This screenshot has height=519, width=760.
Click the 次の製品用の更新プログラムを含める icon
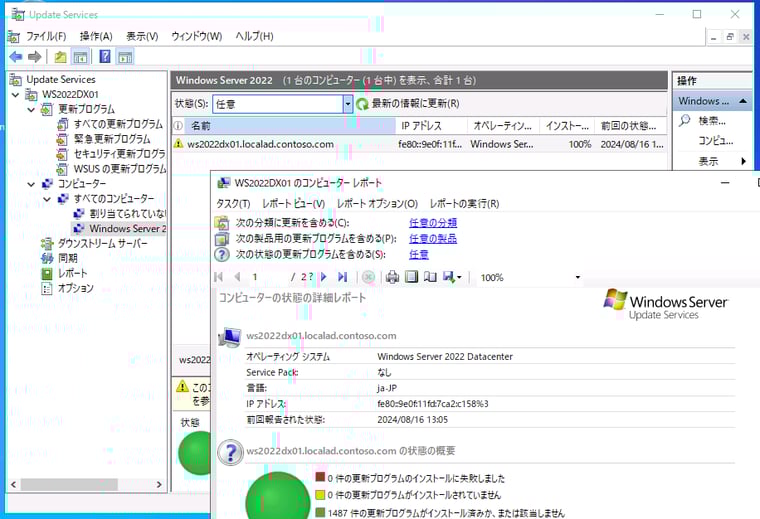[222, 238]
